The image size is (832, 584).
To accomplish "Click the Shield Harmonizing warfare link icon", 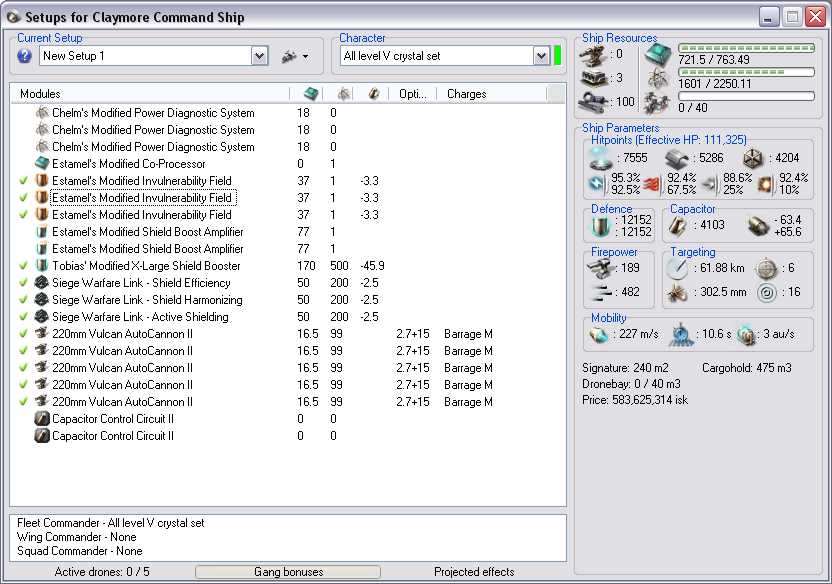I will (x=42, y=300).
